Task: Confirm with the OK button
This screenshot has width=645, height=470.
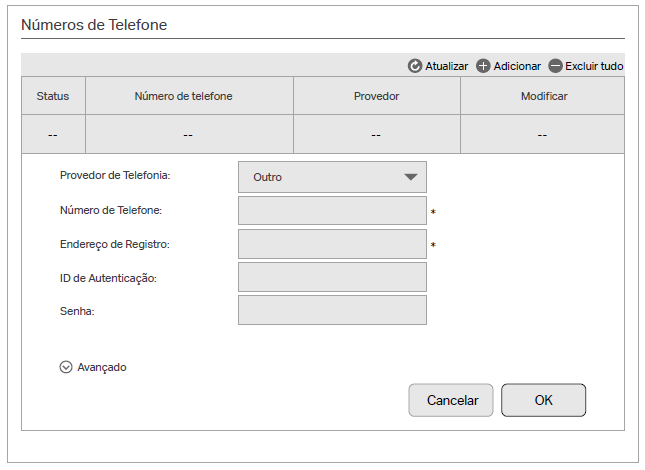Action: tap(543, 400)
